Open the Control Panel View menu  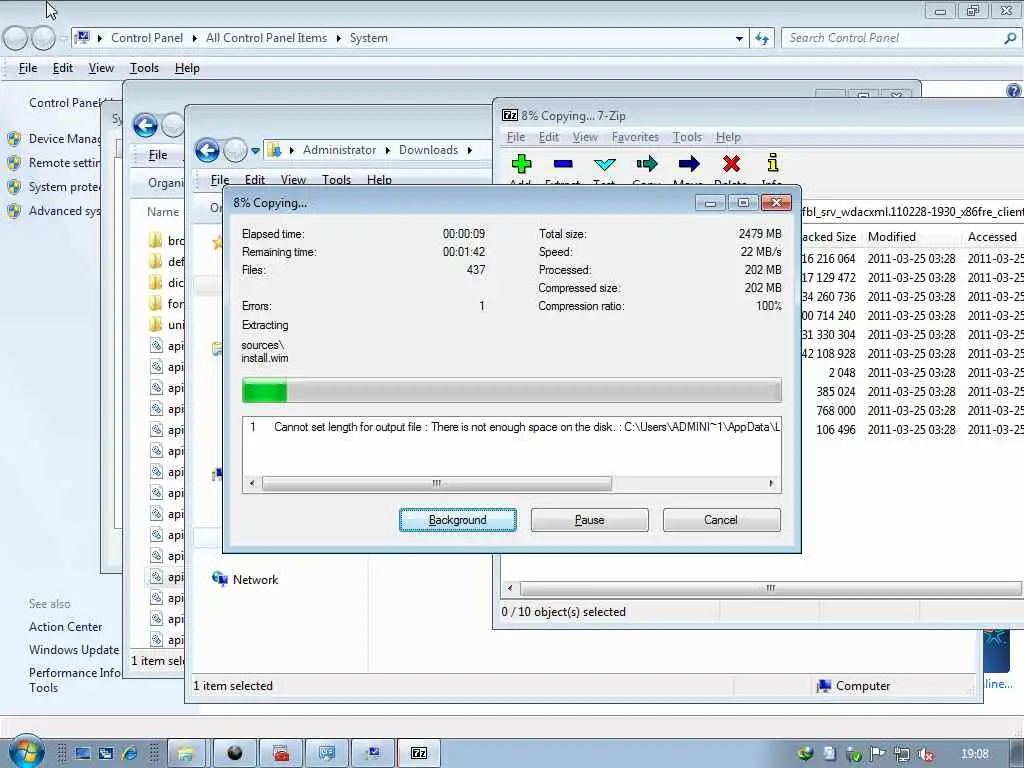pyautogui.click(x=101, y=68)
